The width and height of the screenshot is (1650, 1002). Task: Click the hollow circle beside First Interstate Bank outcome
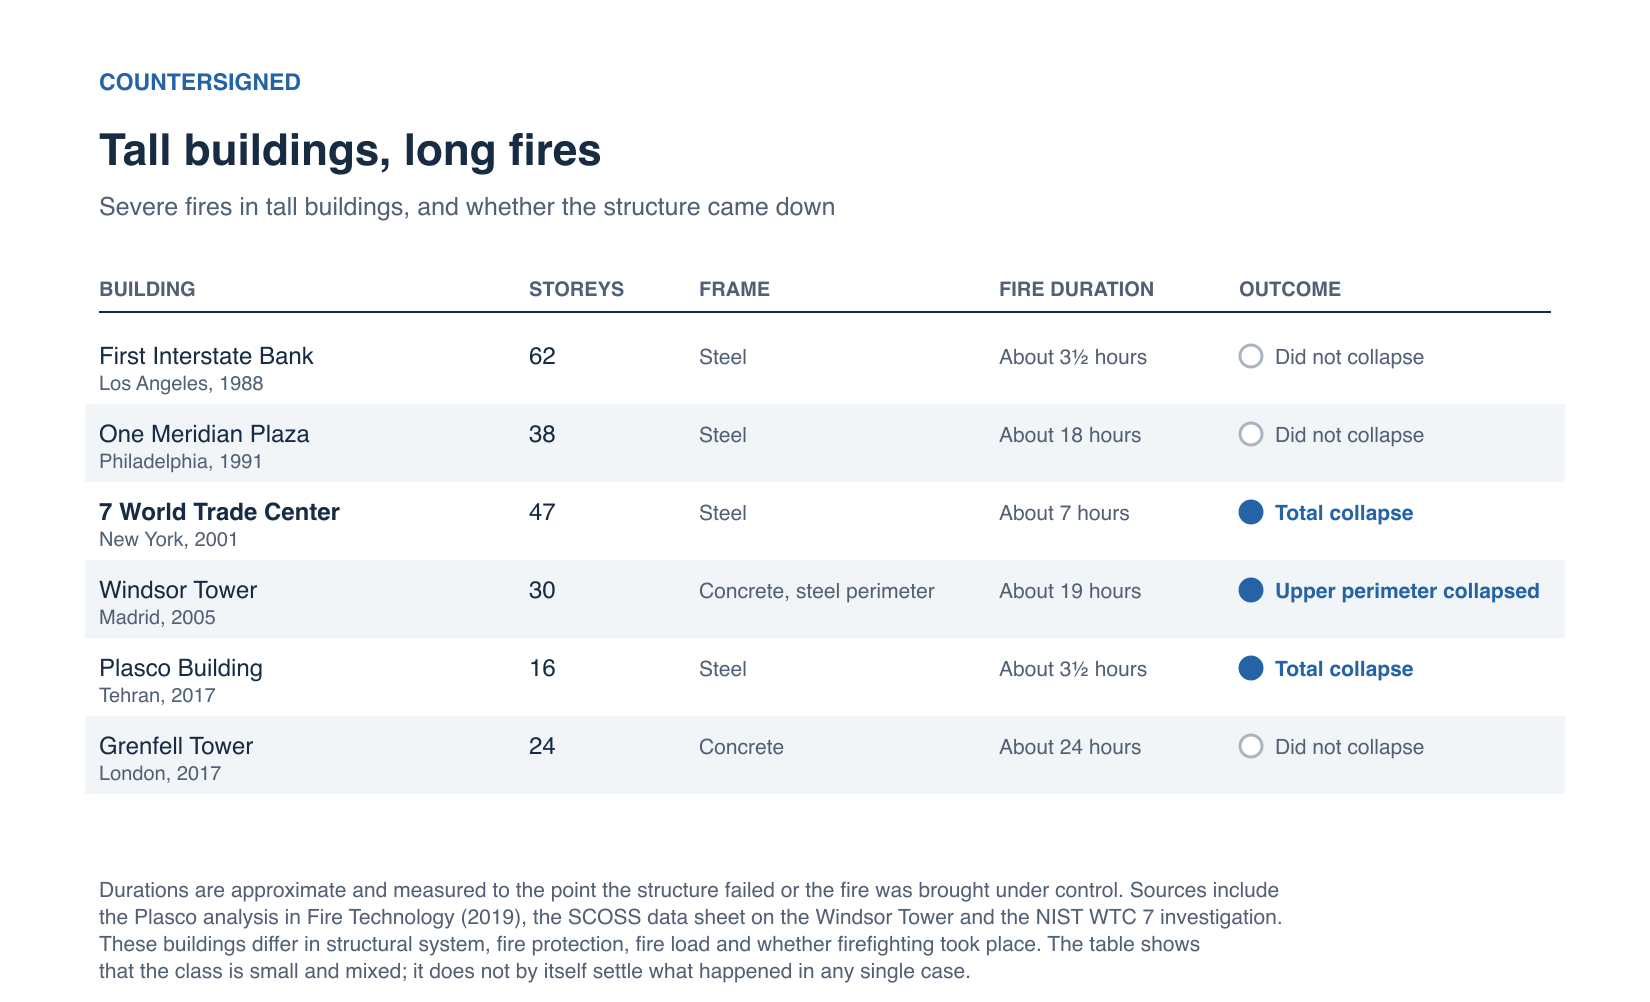(1251, 356)
